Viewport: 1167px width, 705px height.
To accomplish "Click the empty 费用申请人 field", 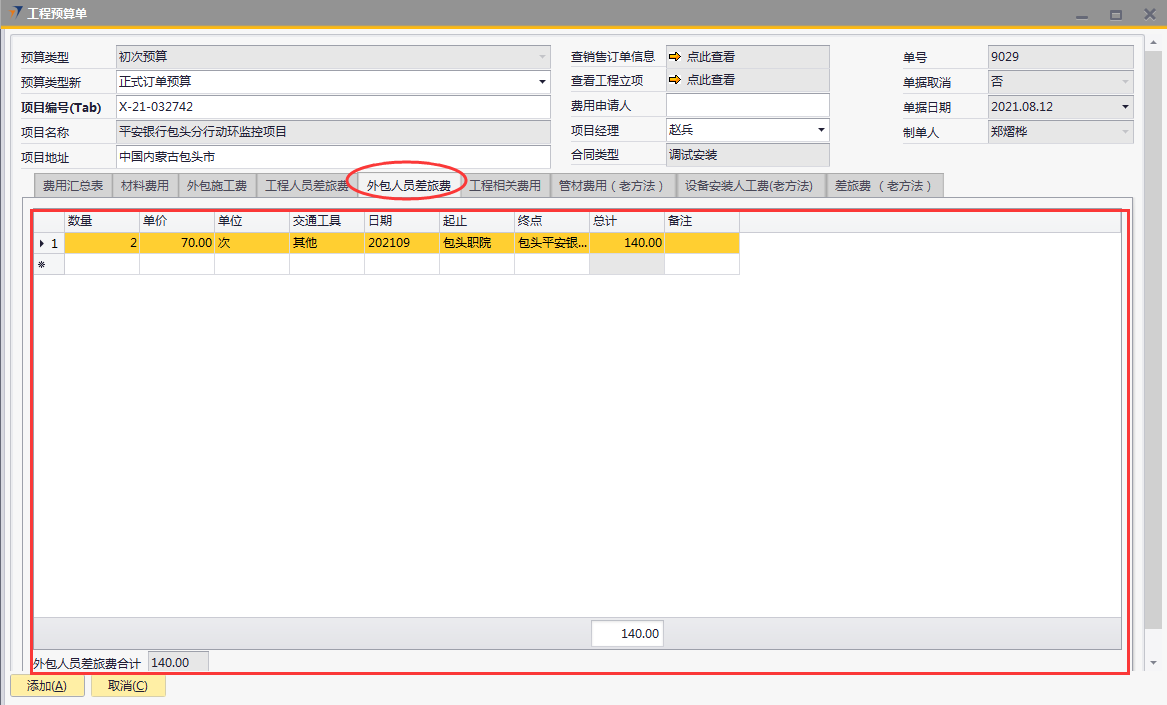I will click(x=747, y=105).
